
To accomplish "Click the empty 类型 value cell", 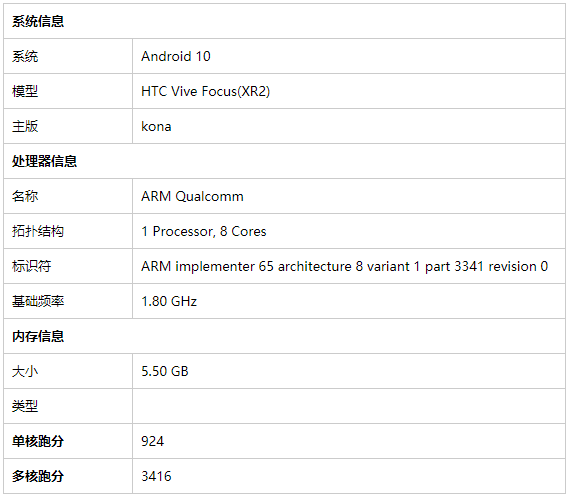I will pyautogui.click(x=349, y=406).
